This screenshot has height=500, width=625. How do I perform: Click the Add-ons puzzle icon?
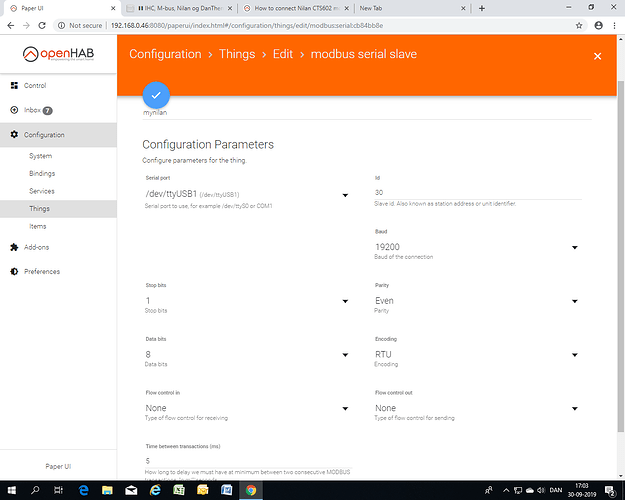pyautogui.click(x=13, y=246)
